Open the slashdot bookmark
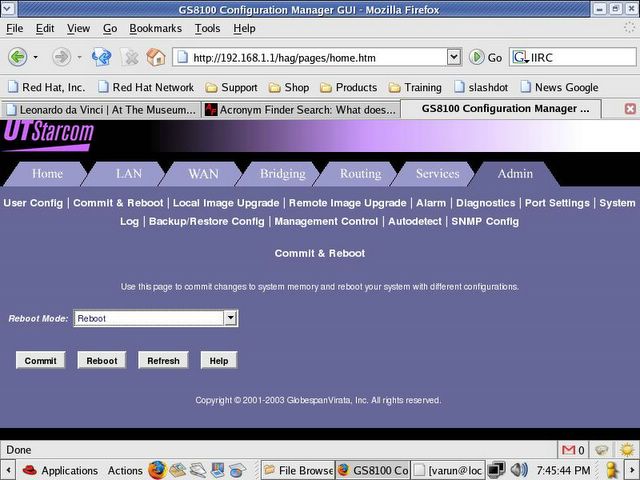This screenshot has width=640, height=480. tap(481, 87)
